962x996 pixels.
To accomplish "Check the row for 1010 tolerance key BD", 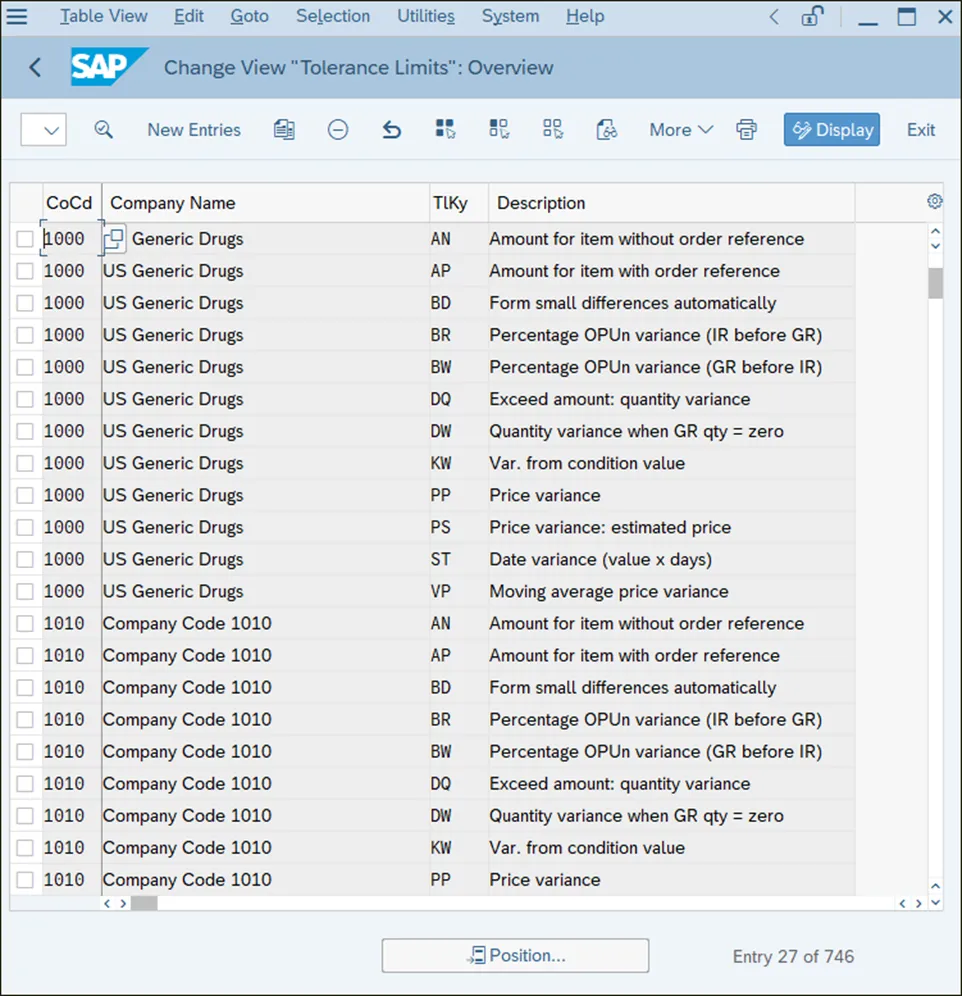I will (25, 687).
